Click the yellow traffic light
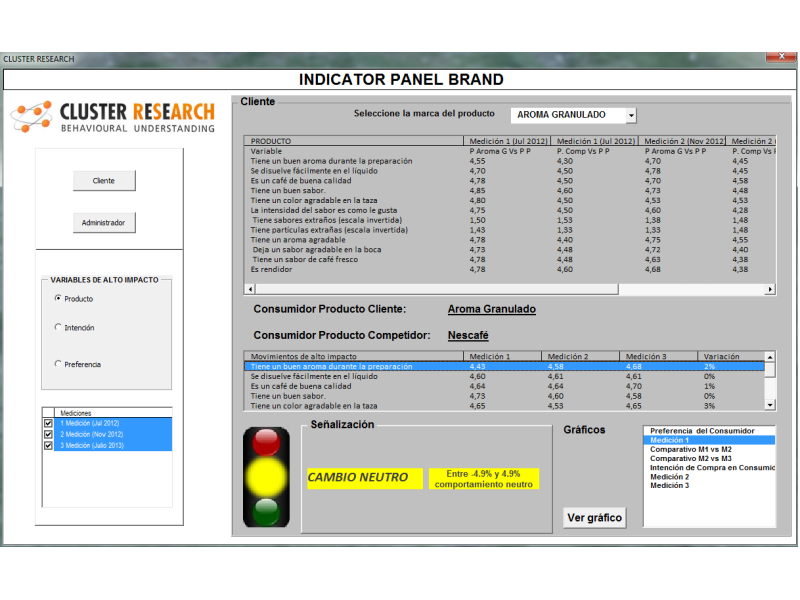Screen dimensions: 800x600 [x=265, y=475]
